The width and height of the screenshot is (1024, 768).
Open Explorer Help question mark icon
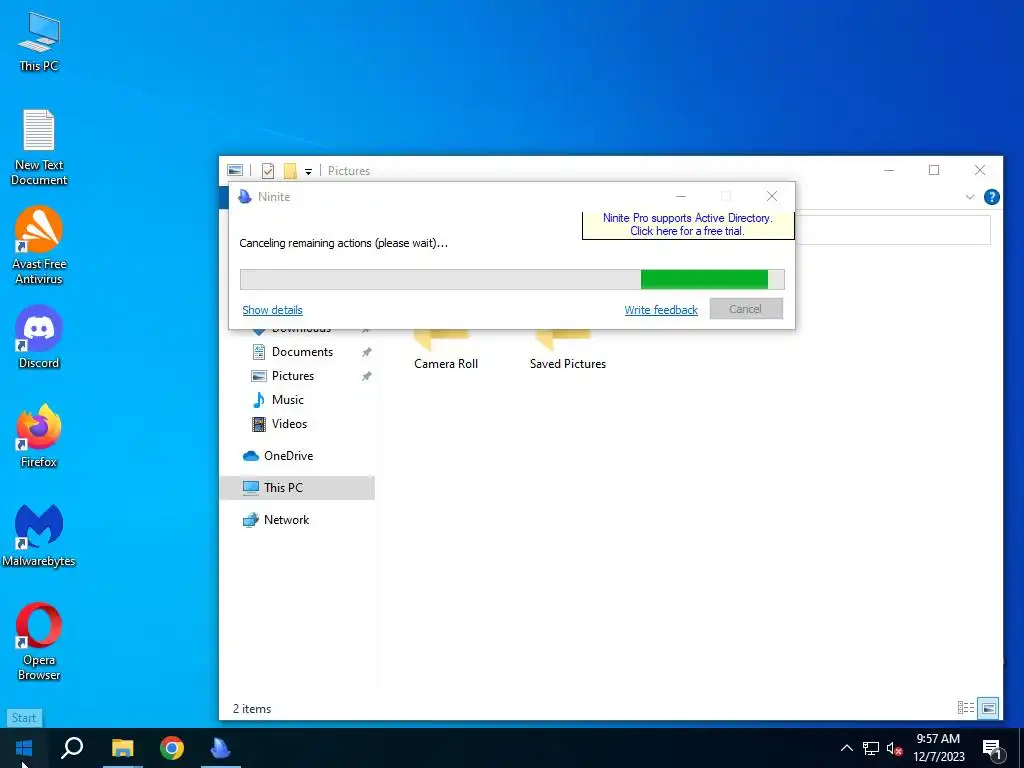(x=991, y=197)
